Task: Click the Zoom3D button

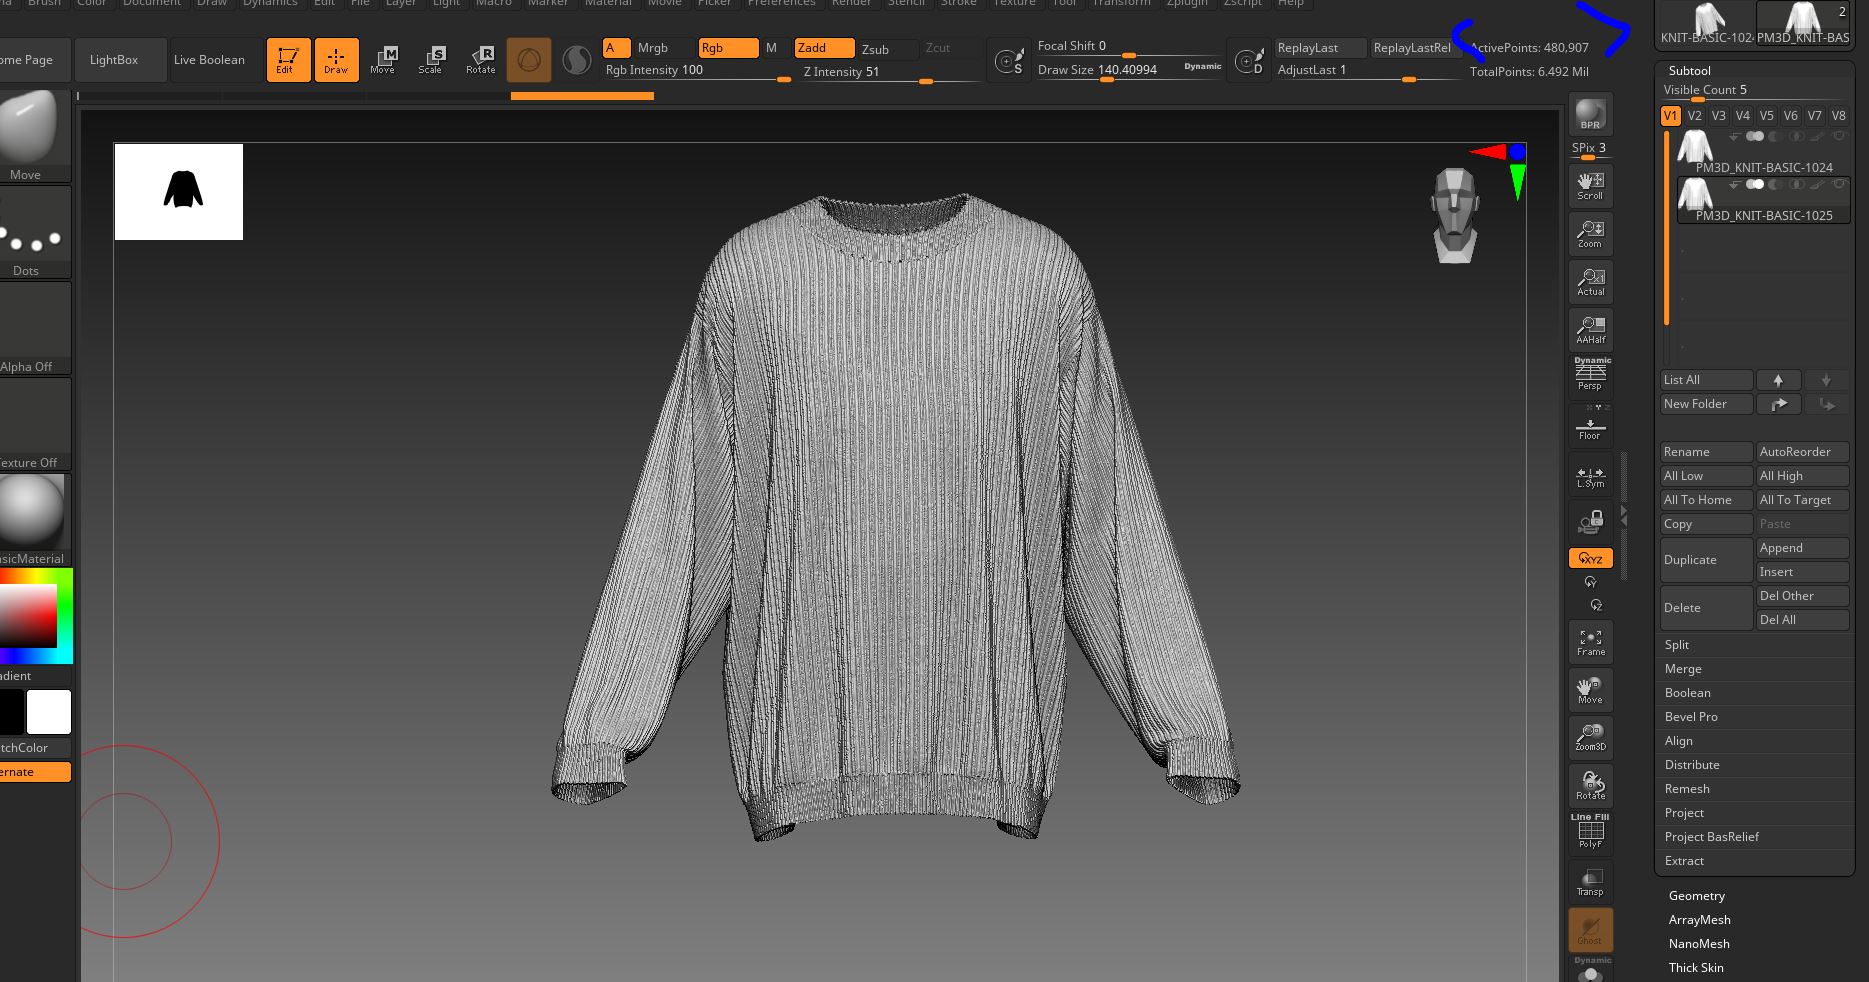Action: (x=1590, y=738)
